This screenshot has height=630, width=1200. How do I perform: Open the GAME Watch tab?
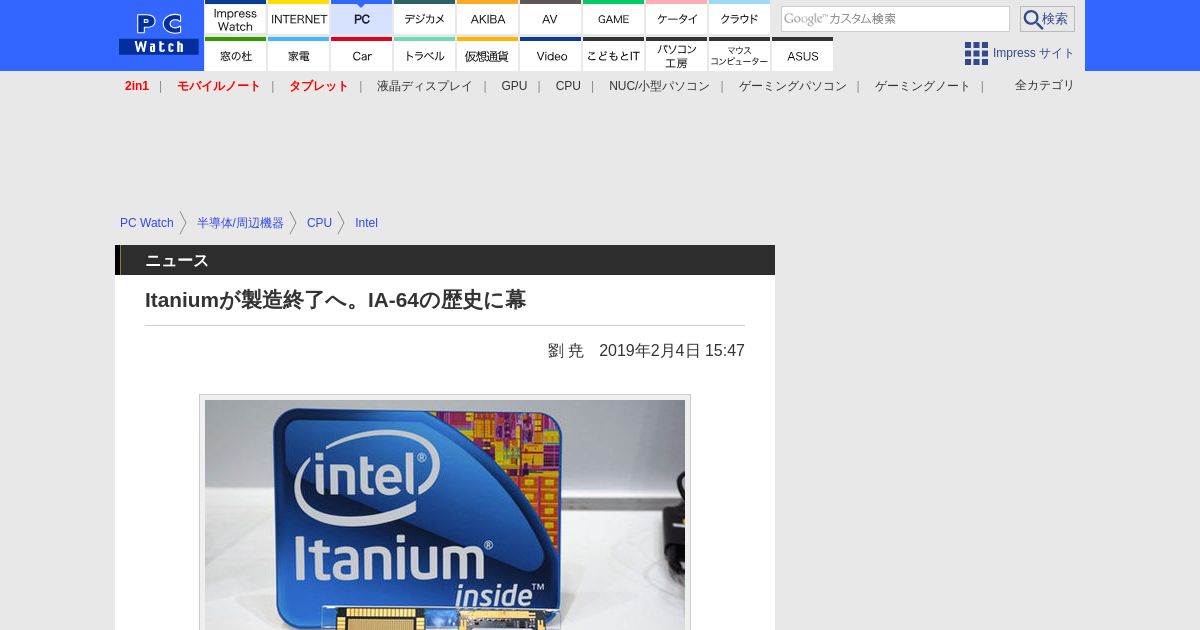[x=613, y=18]
